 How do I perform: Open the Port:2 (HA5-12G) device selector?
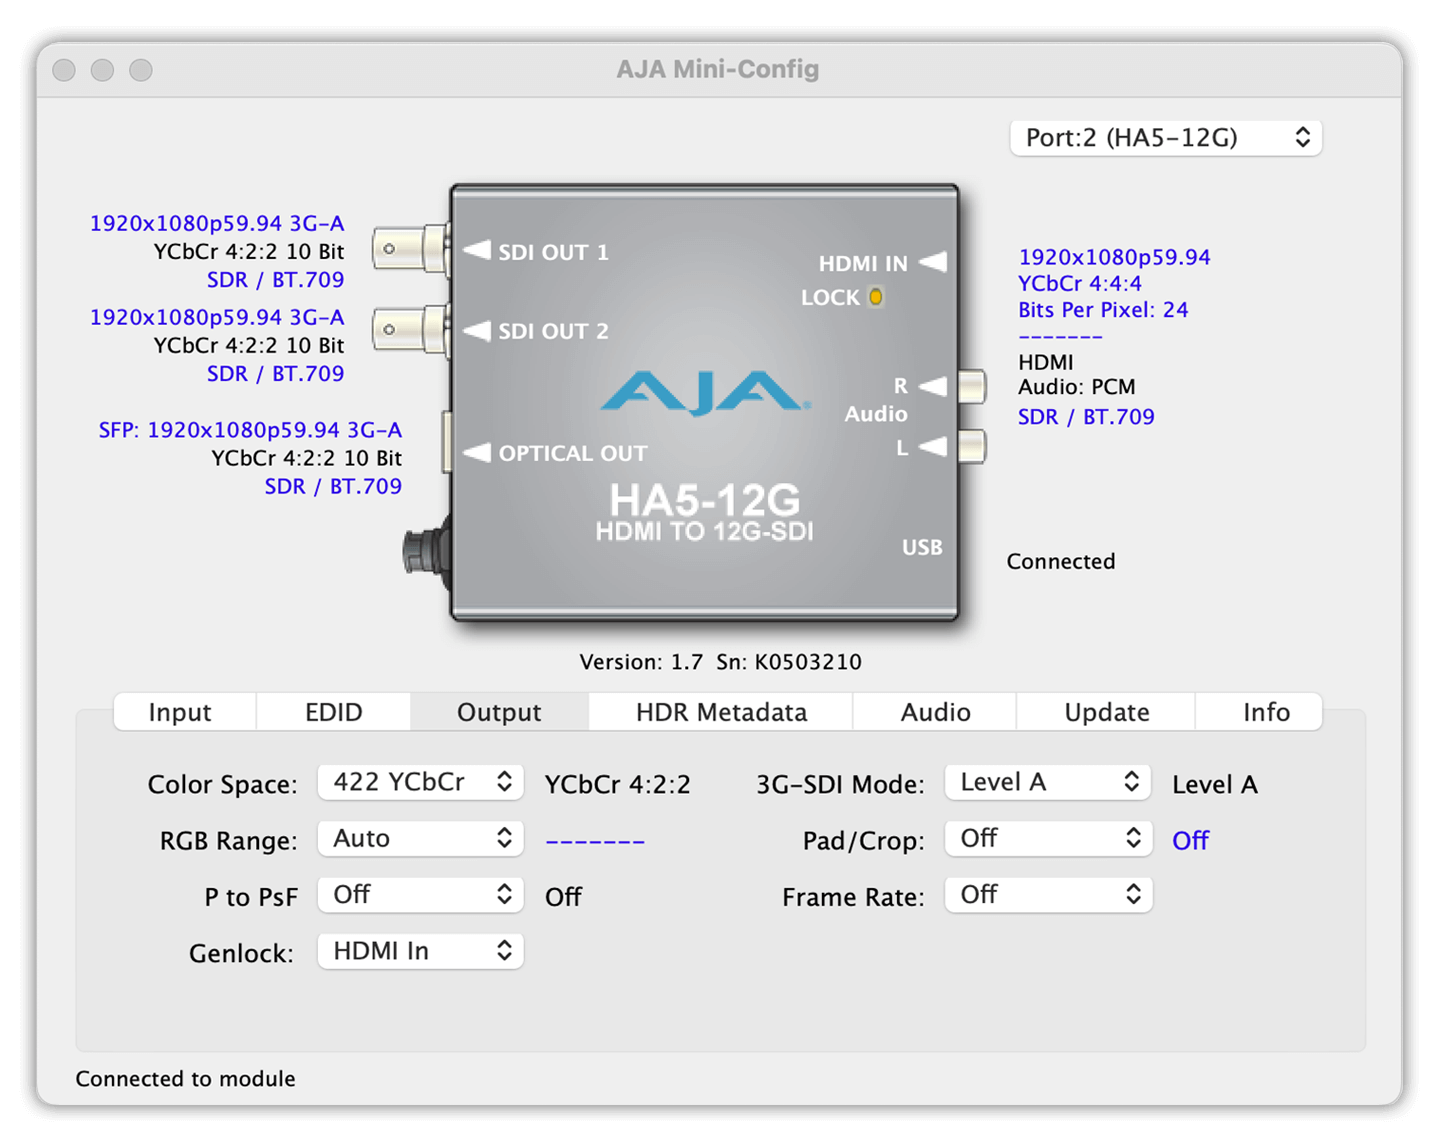coord(1166,138)
